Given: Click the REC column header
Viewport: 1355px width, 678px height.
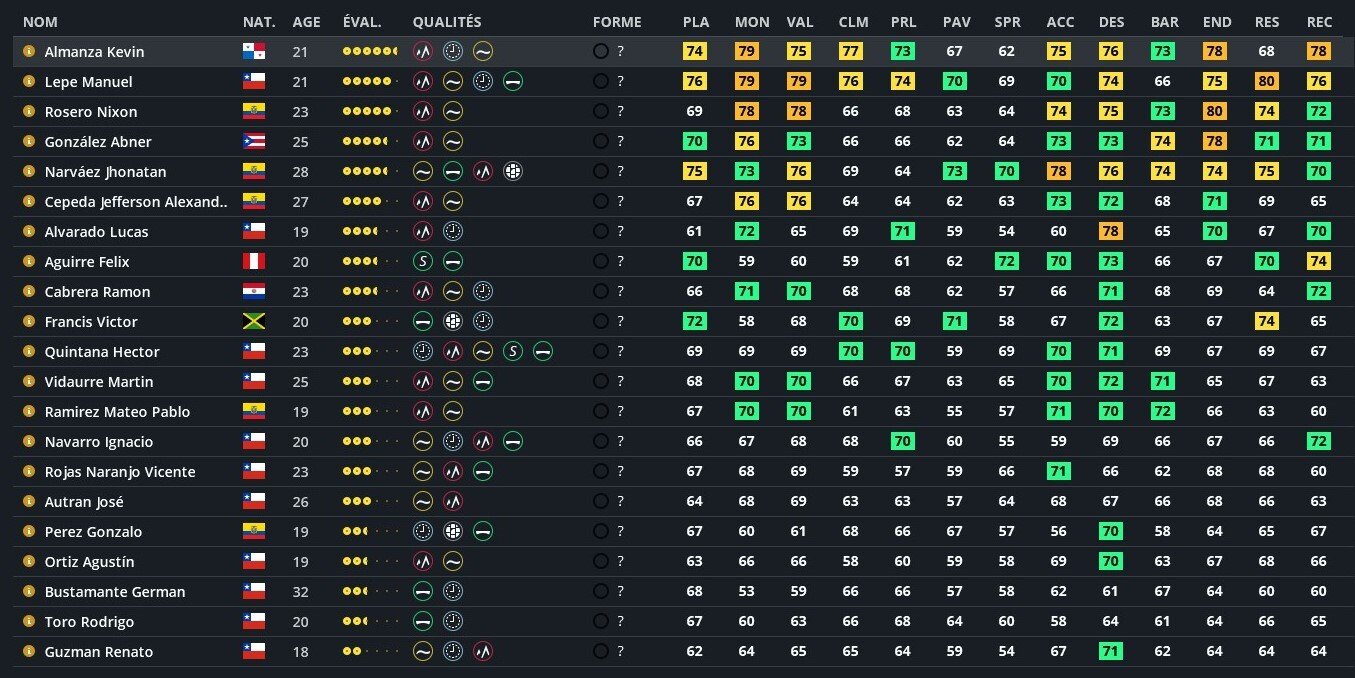Looking at the screenshot, I should [x=1319, y=22].
